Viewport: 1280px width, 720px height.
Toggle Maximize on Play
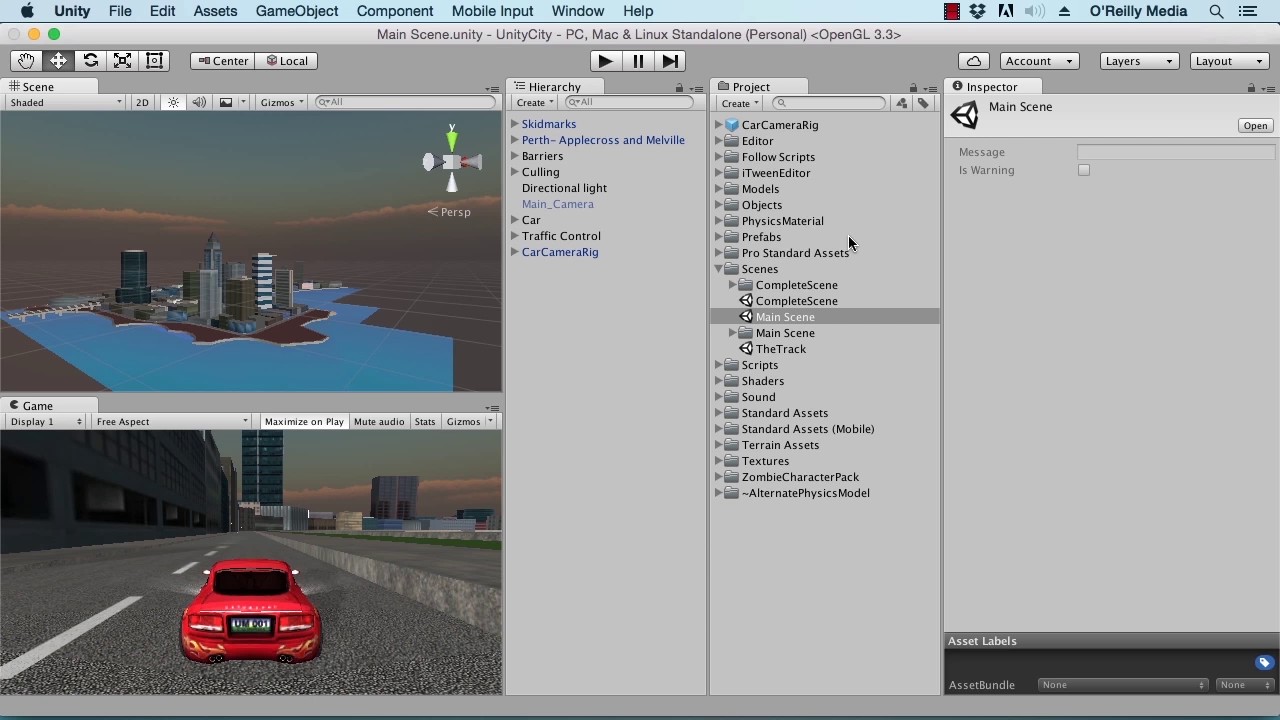[x=304, y=422]
